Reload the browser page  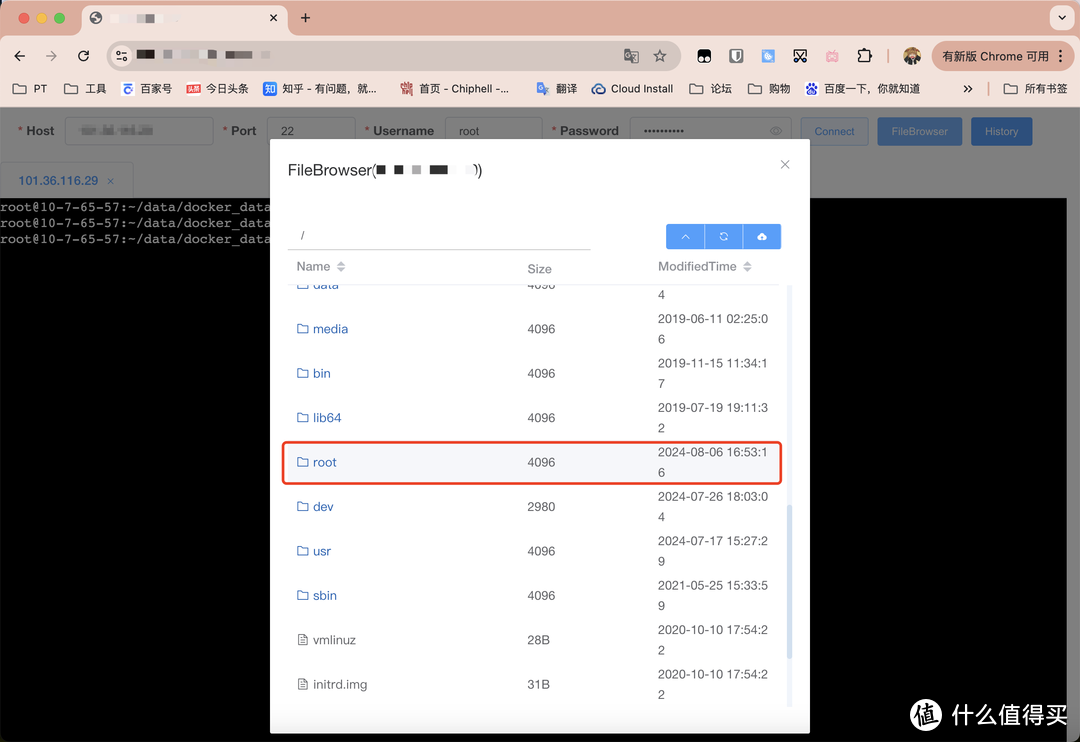tap(83, 56)
